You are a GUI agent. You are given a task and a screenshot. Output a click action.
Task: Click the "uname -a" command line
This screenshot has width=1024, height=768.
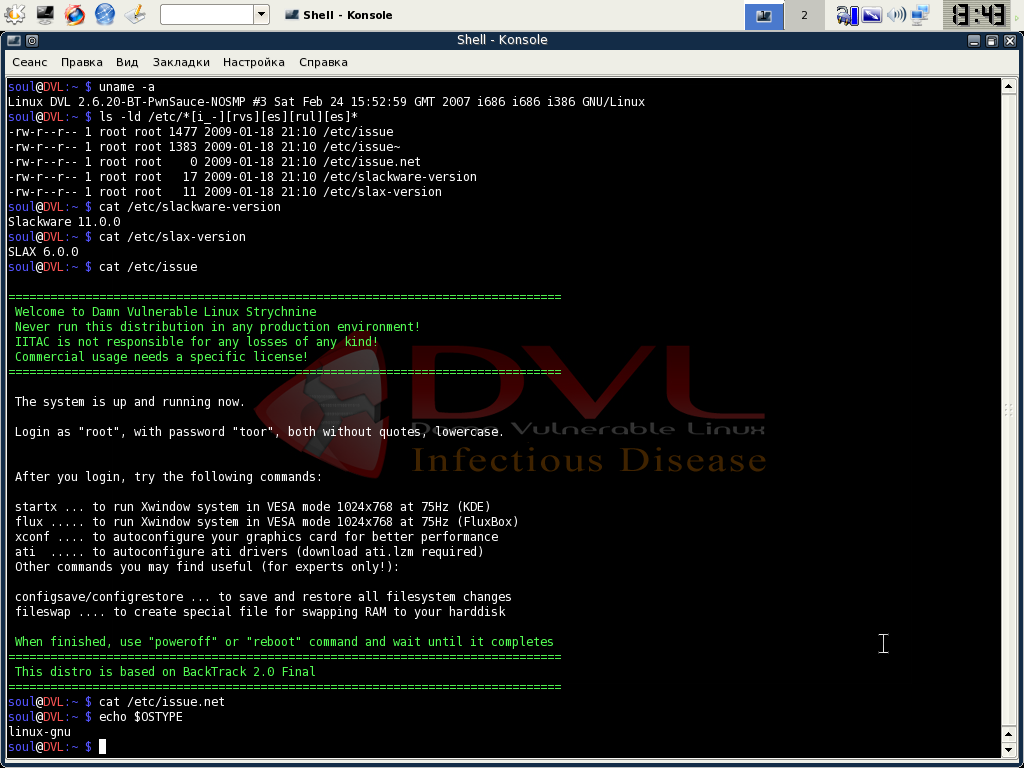point(82,87)
